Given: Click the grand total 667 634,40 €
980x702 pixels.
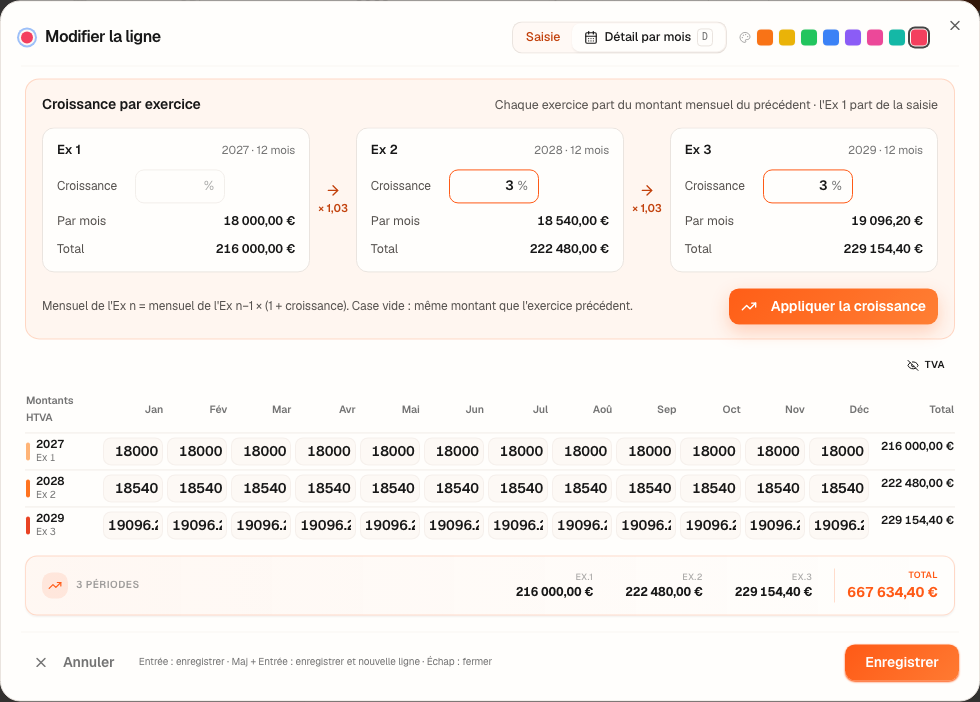Looking at the screenshot, I should click(892, 592).
